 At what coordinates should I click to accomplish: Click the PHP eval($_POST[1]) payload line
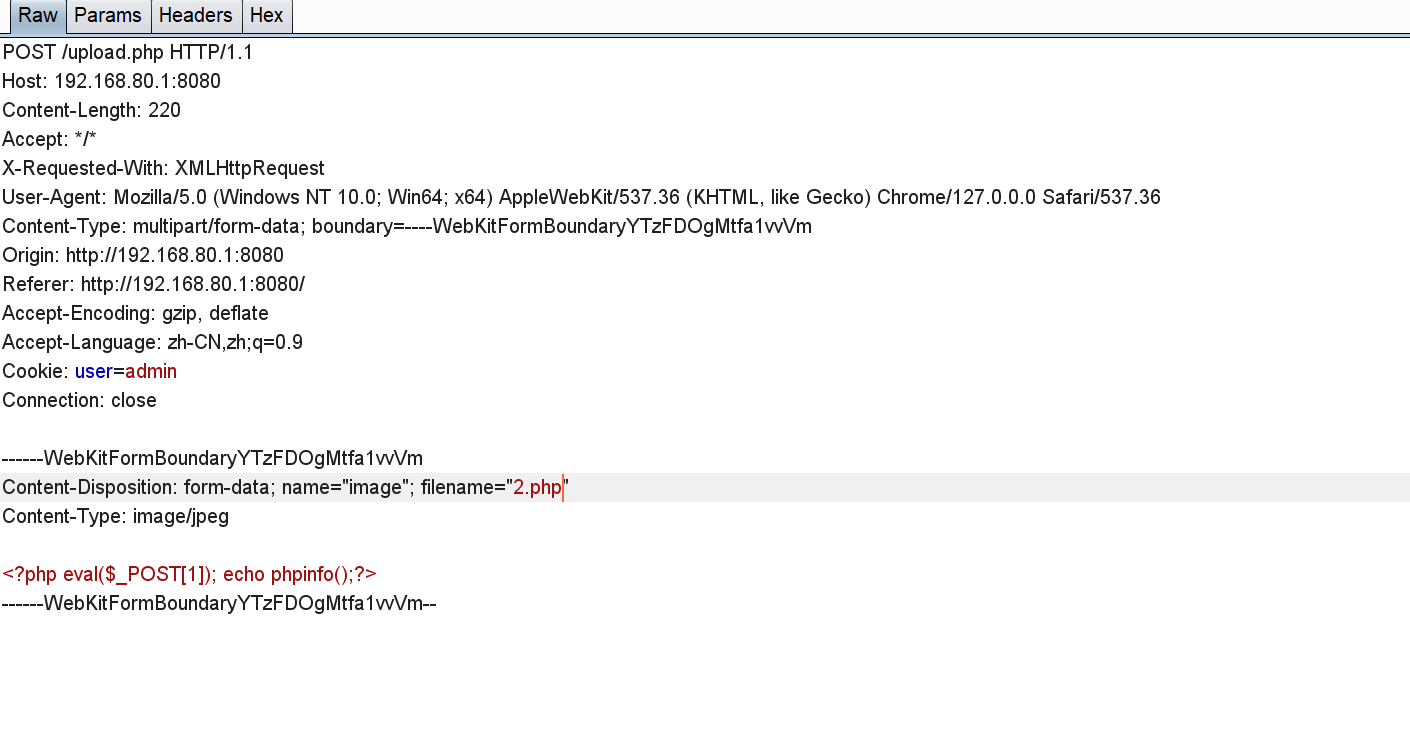189,574
